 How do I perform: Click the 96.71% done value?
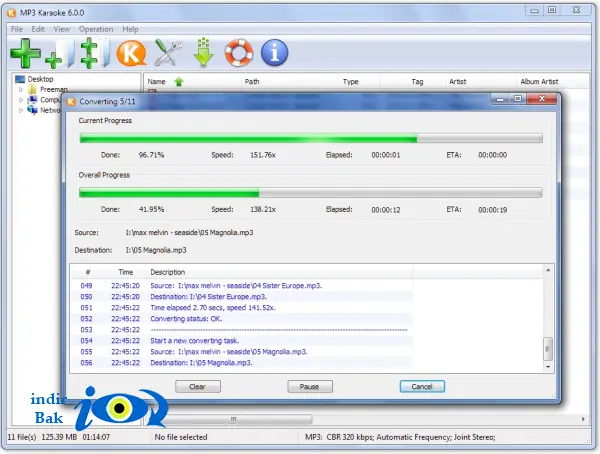tap(151, 155)
